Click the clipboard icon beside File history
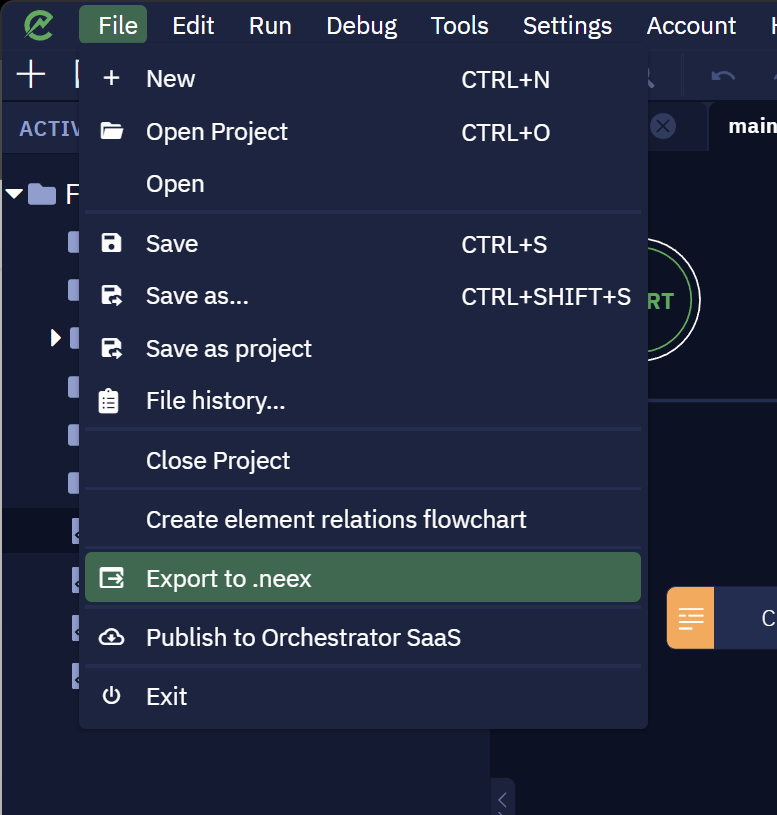The height and width of the screenshot is (815, 777). [109, 401]
